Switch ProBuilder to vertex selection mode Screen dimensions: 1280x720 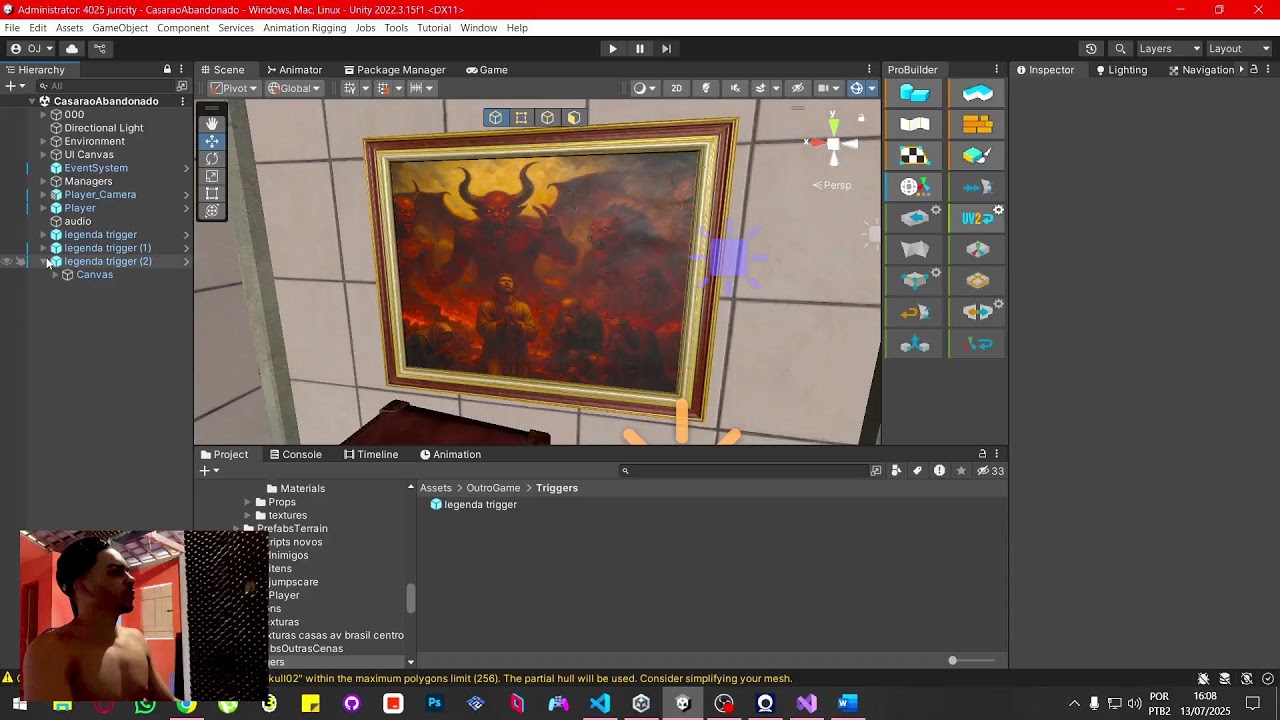click(522, 118)
